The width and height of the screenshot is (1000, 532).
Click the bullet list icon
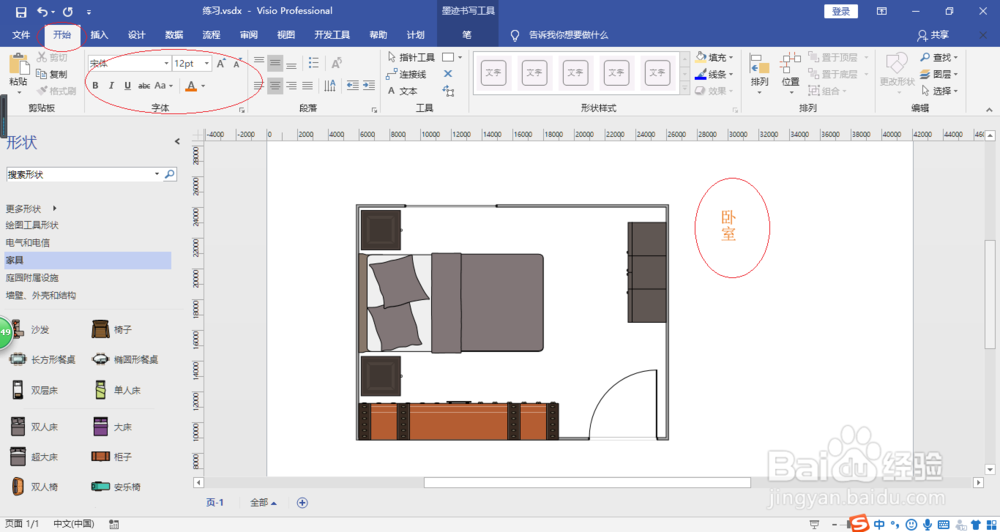pyautogui.click(x=314, y=63)
